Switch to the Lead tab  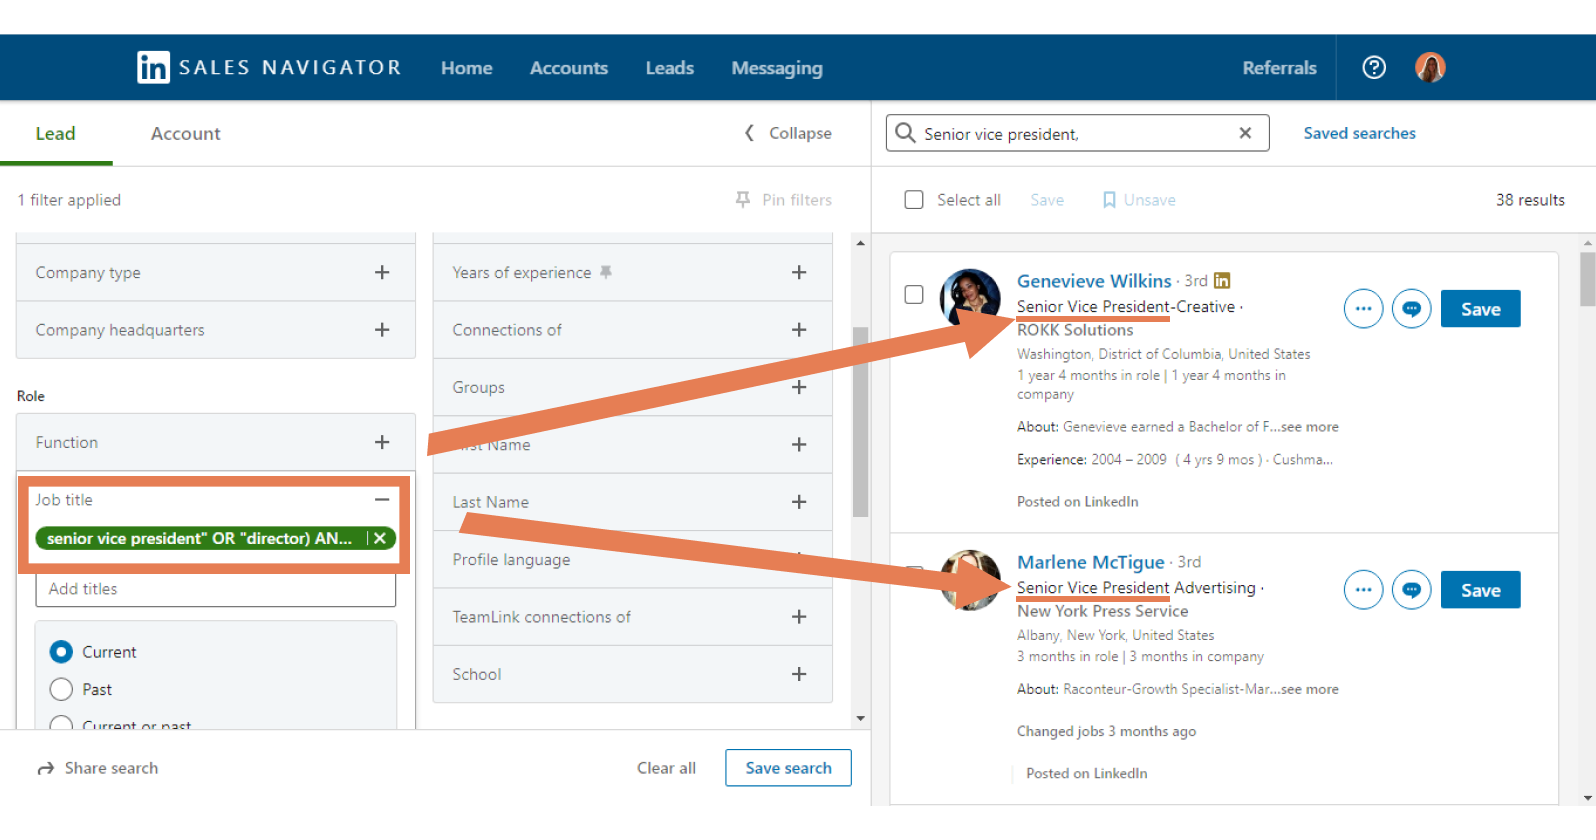coord(56,134)
